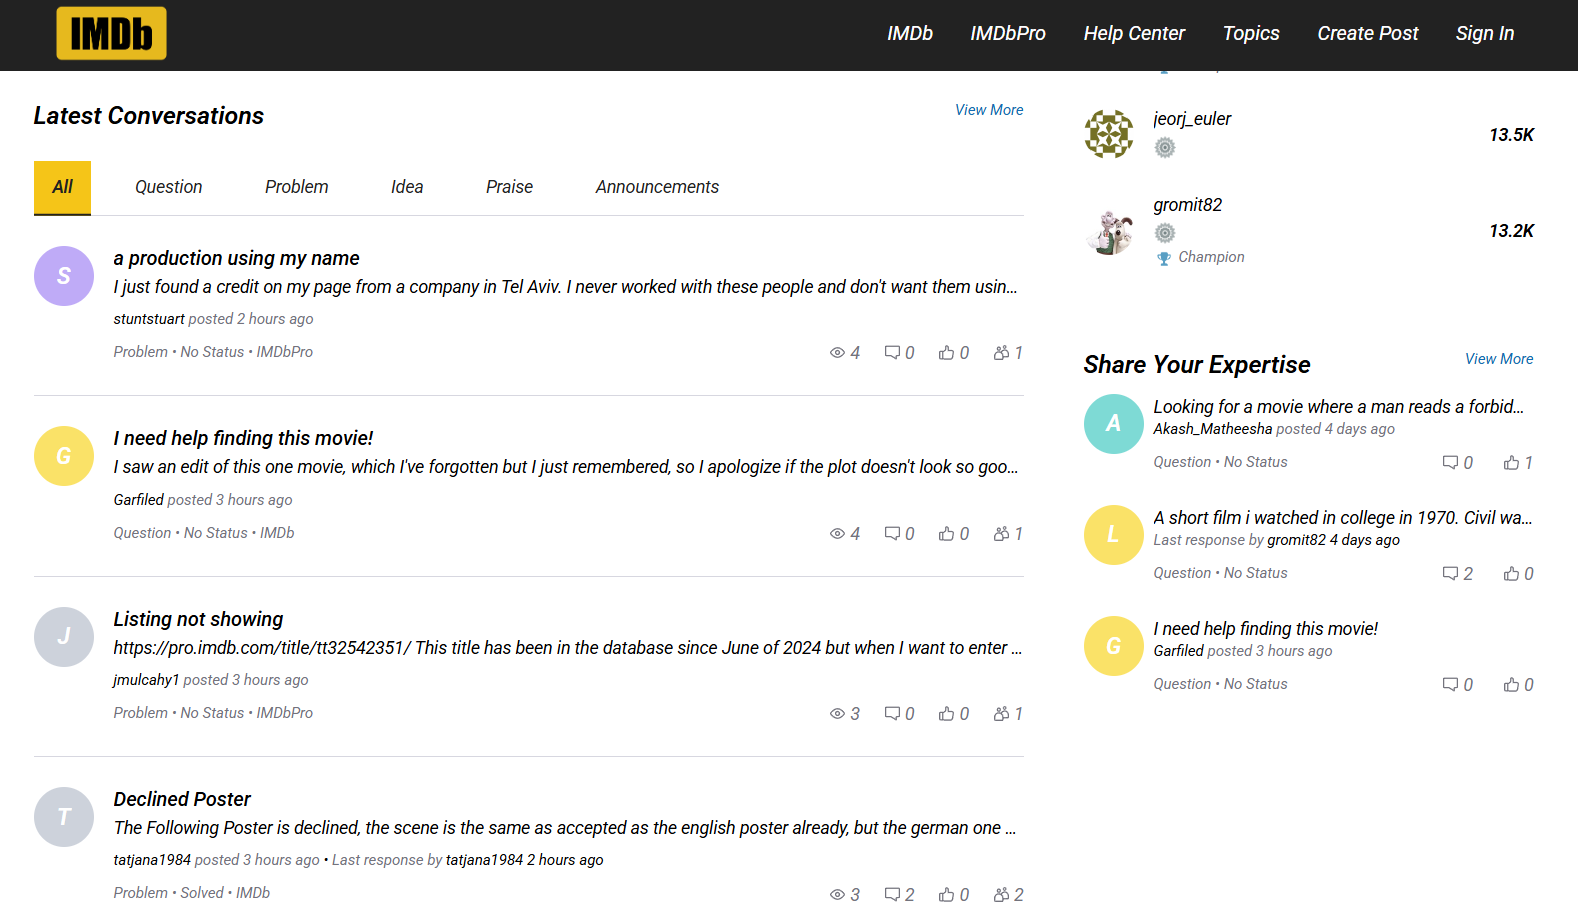The height and width of the screenshot is (907, 1578).
Task: Click the like thumb icon on 'a production using my name'
Action: click(x=946, y=353)
